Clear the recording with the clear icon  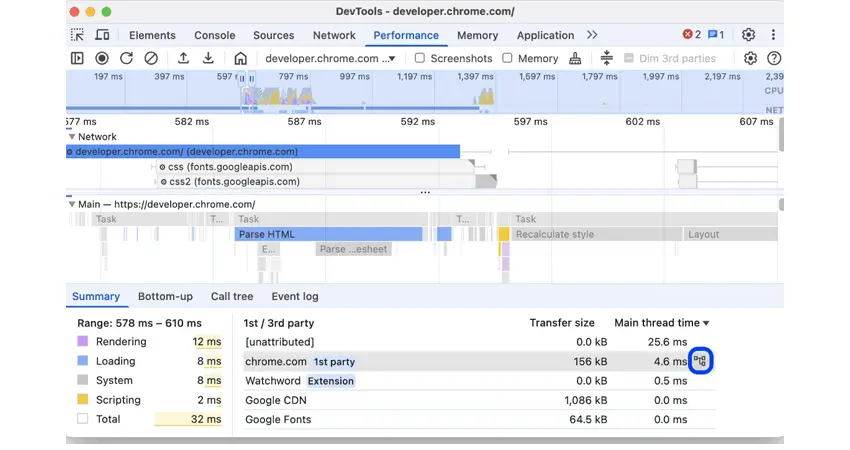click(151, 58)
